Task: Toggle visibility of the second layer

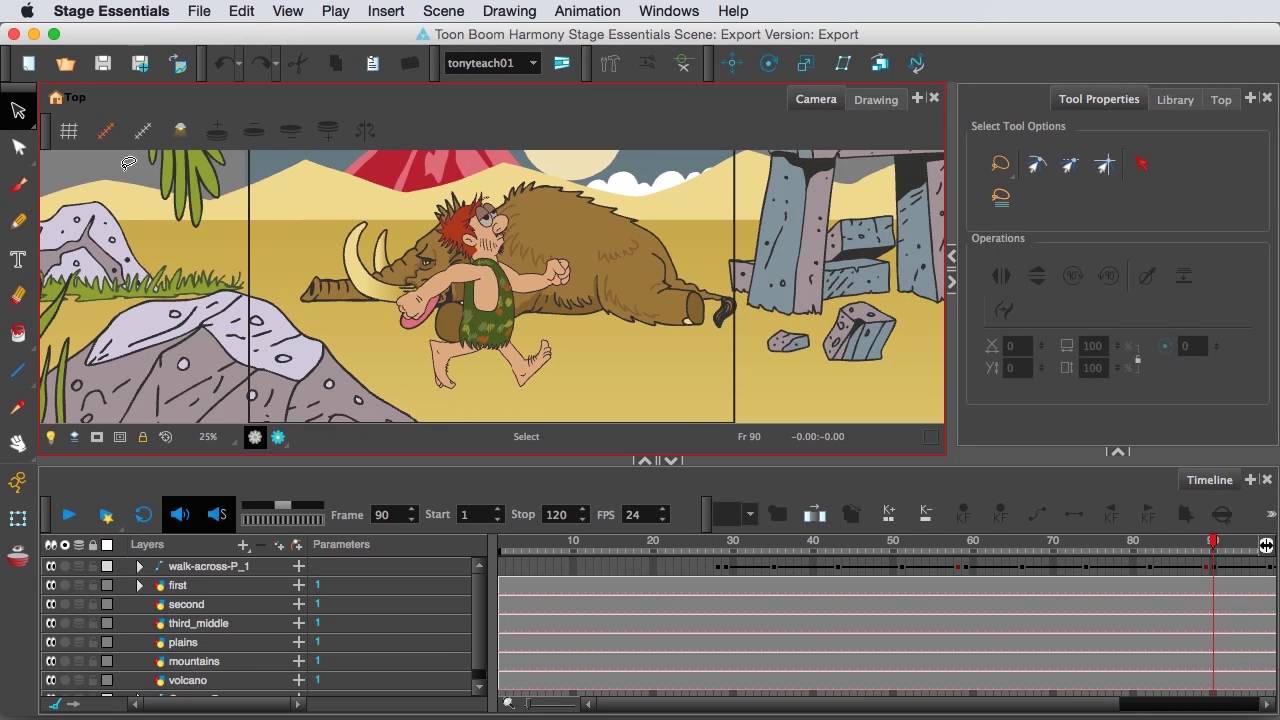Action: point(50,604)
